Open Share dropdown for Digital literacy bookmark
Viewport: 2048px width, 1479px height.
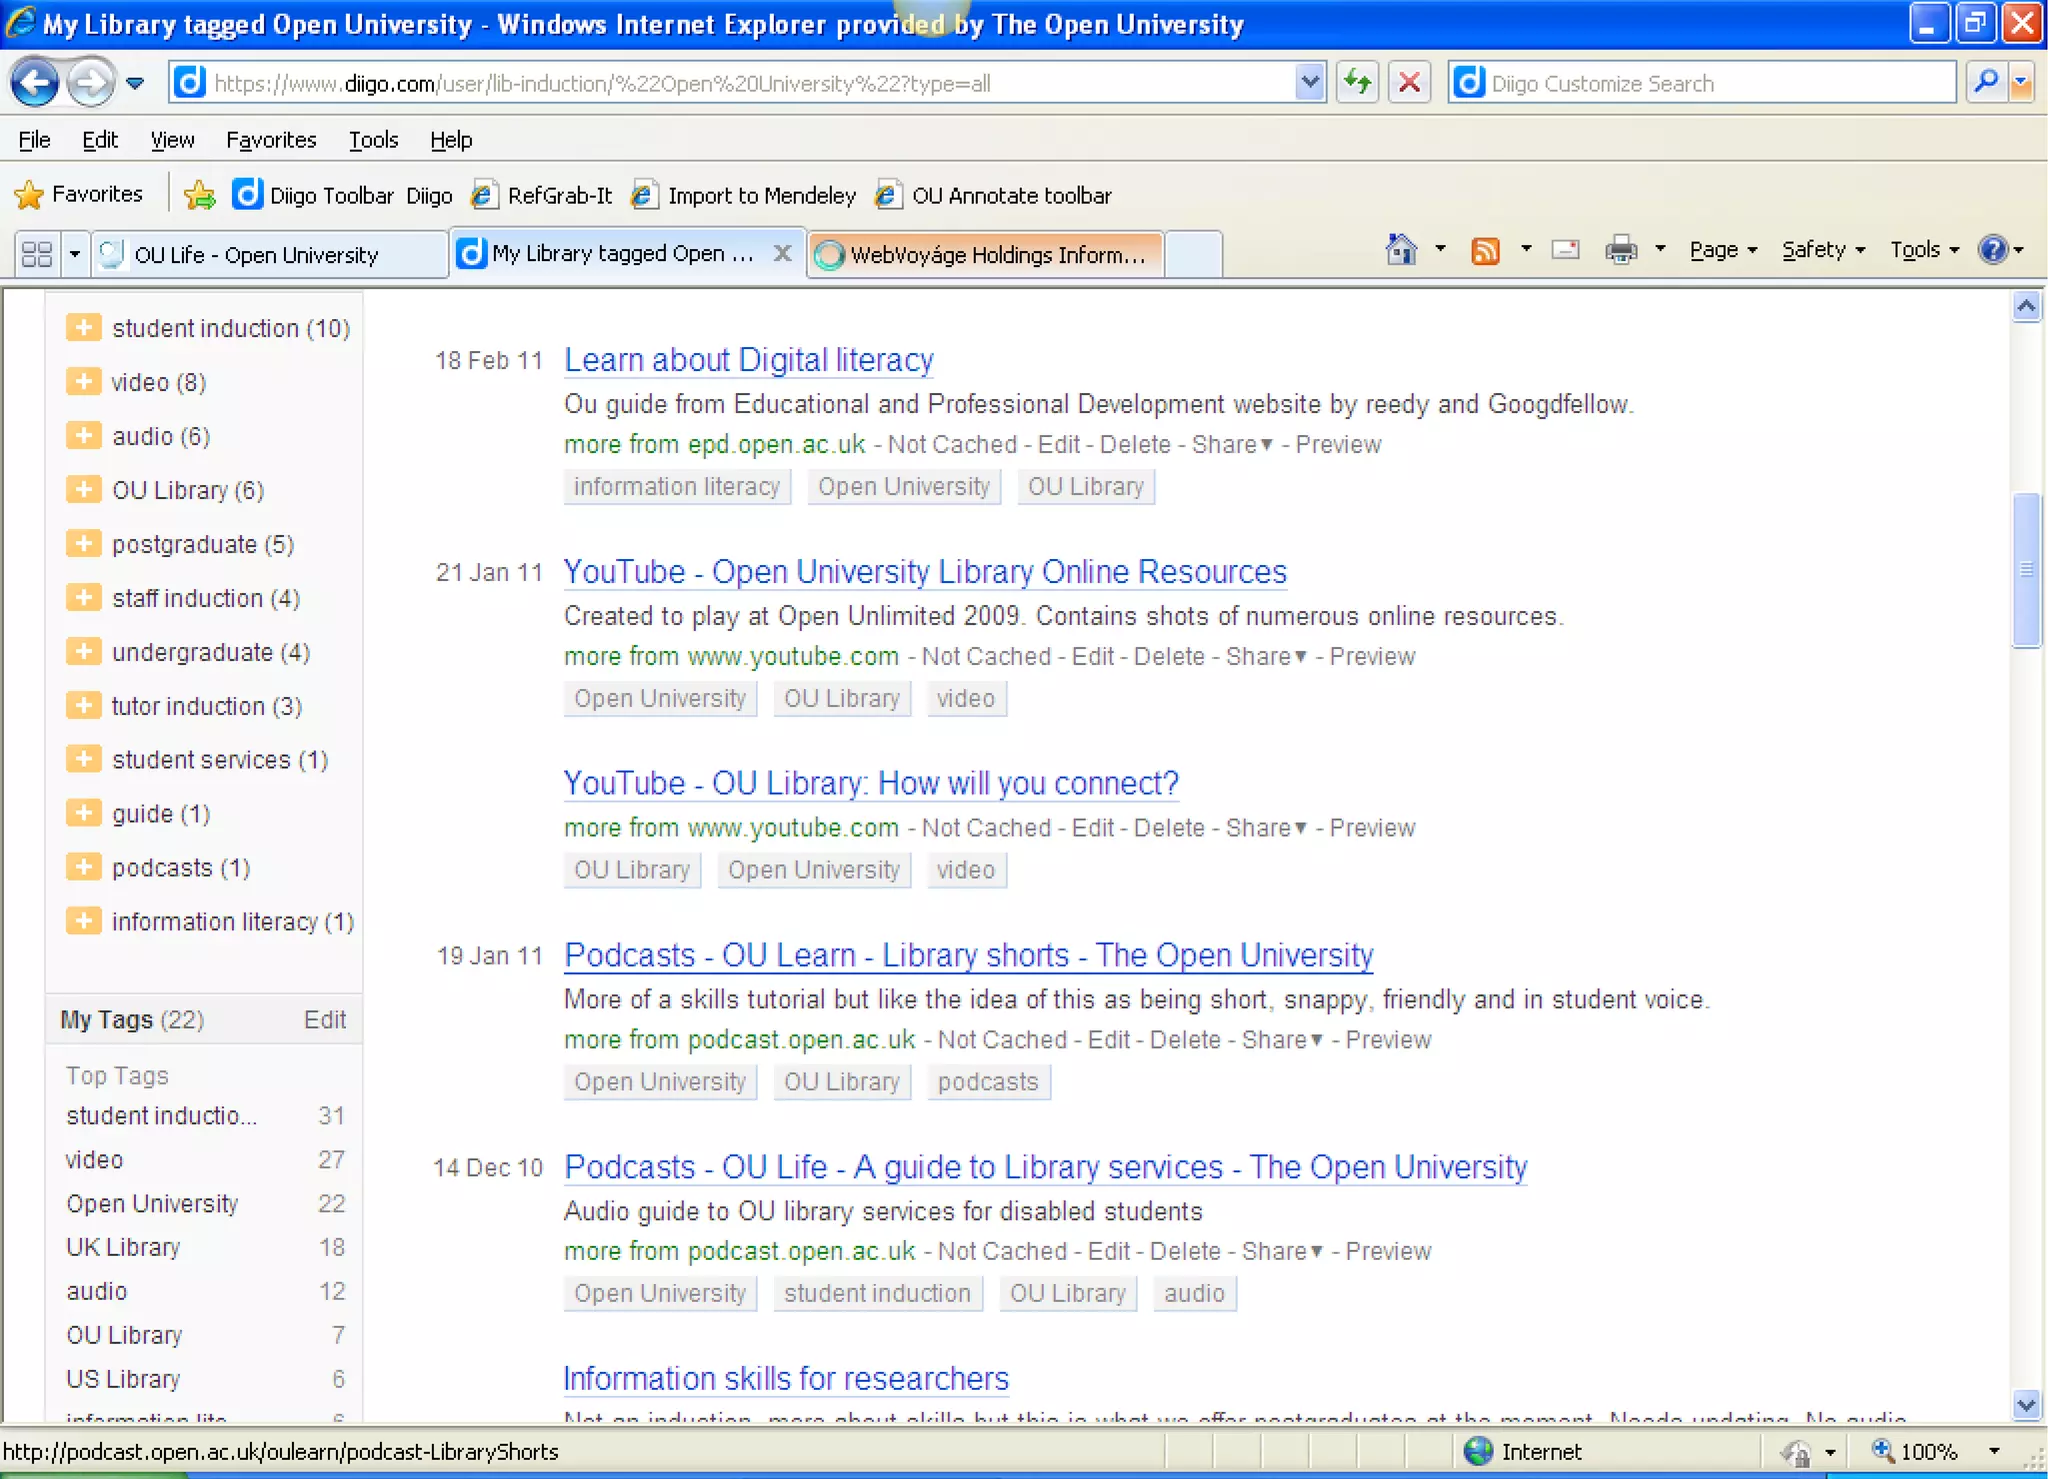1231,444
